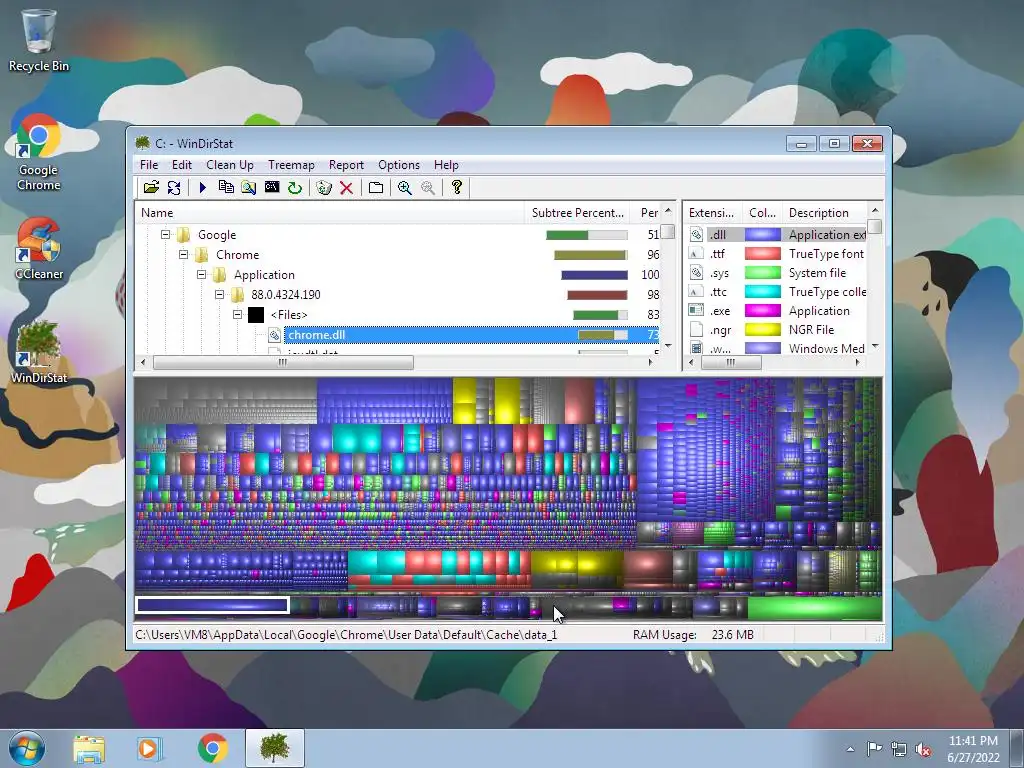
Task: Open the Options menu
Action: (399, 165)
